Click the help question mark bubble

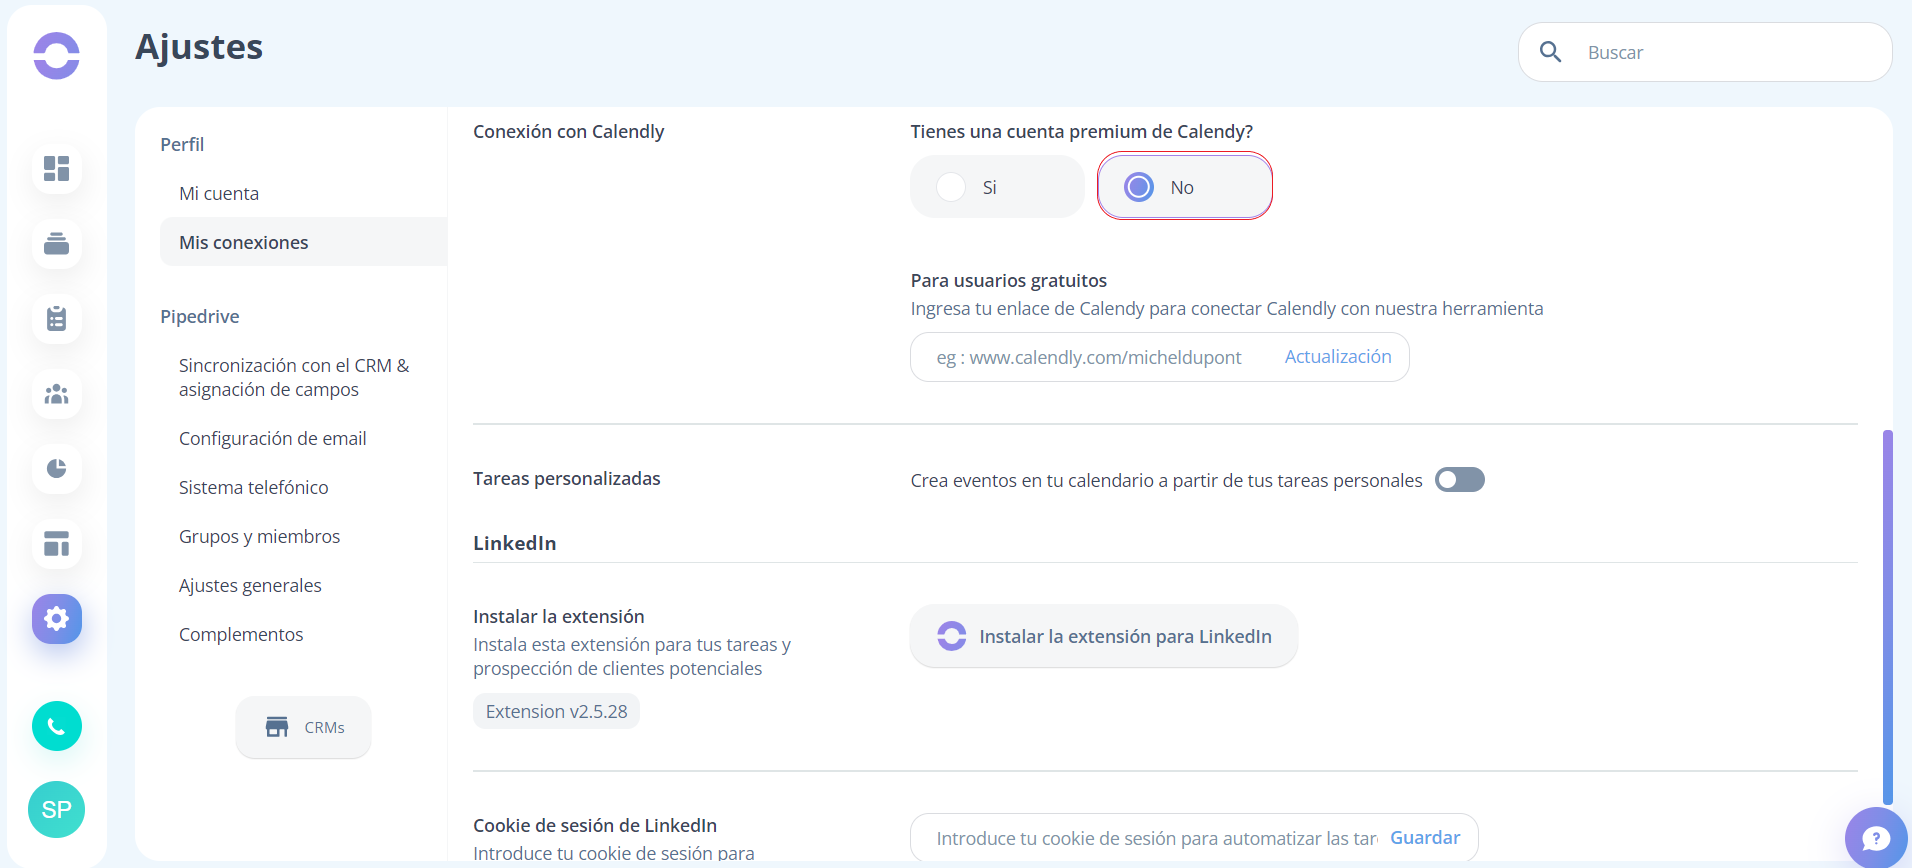point(1876,837)
